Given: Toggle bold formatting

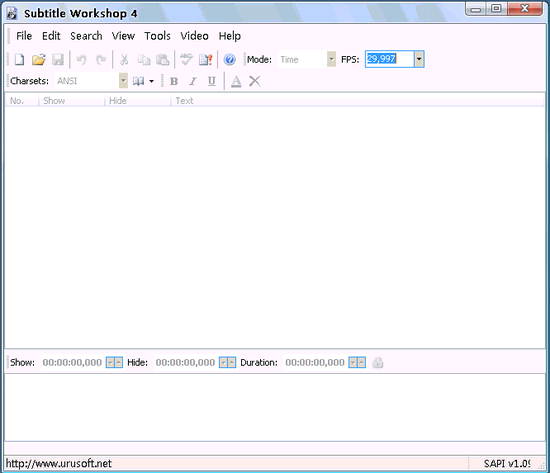Looking at the screenshot, I should click(174, 81).
